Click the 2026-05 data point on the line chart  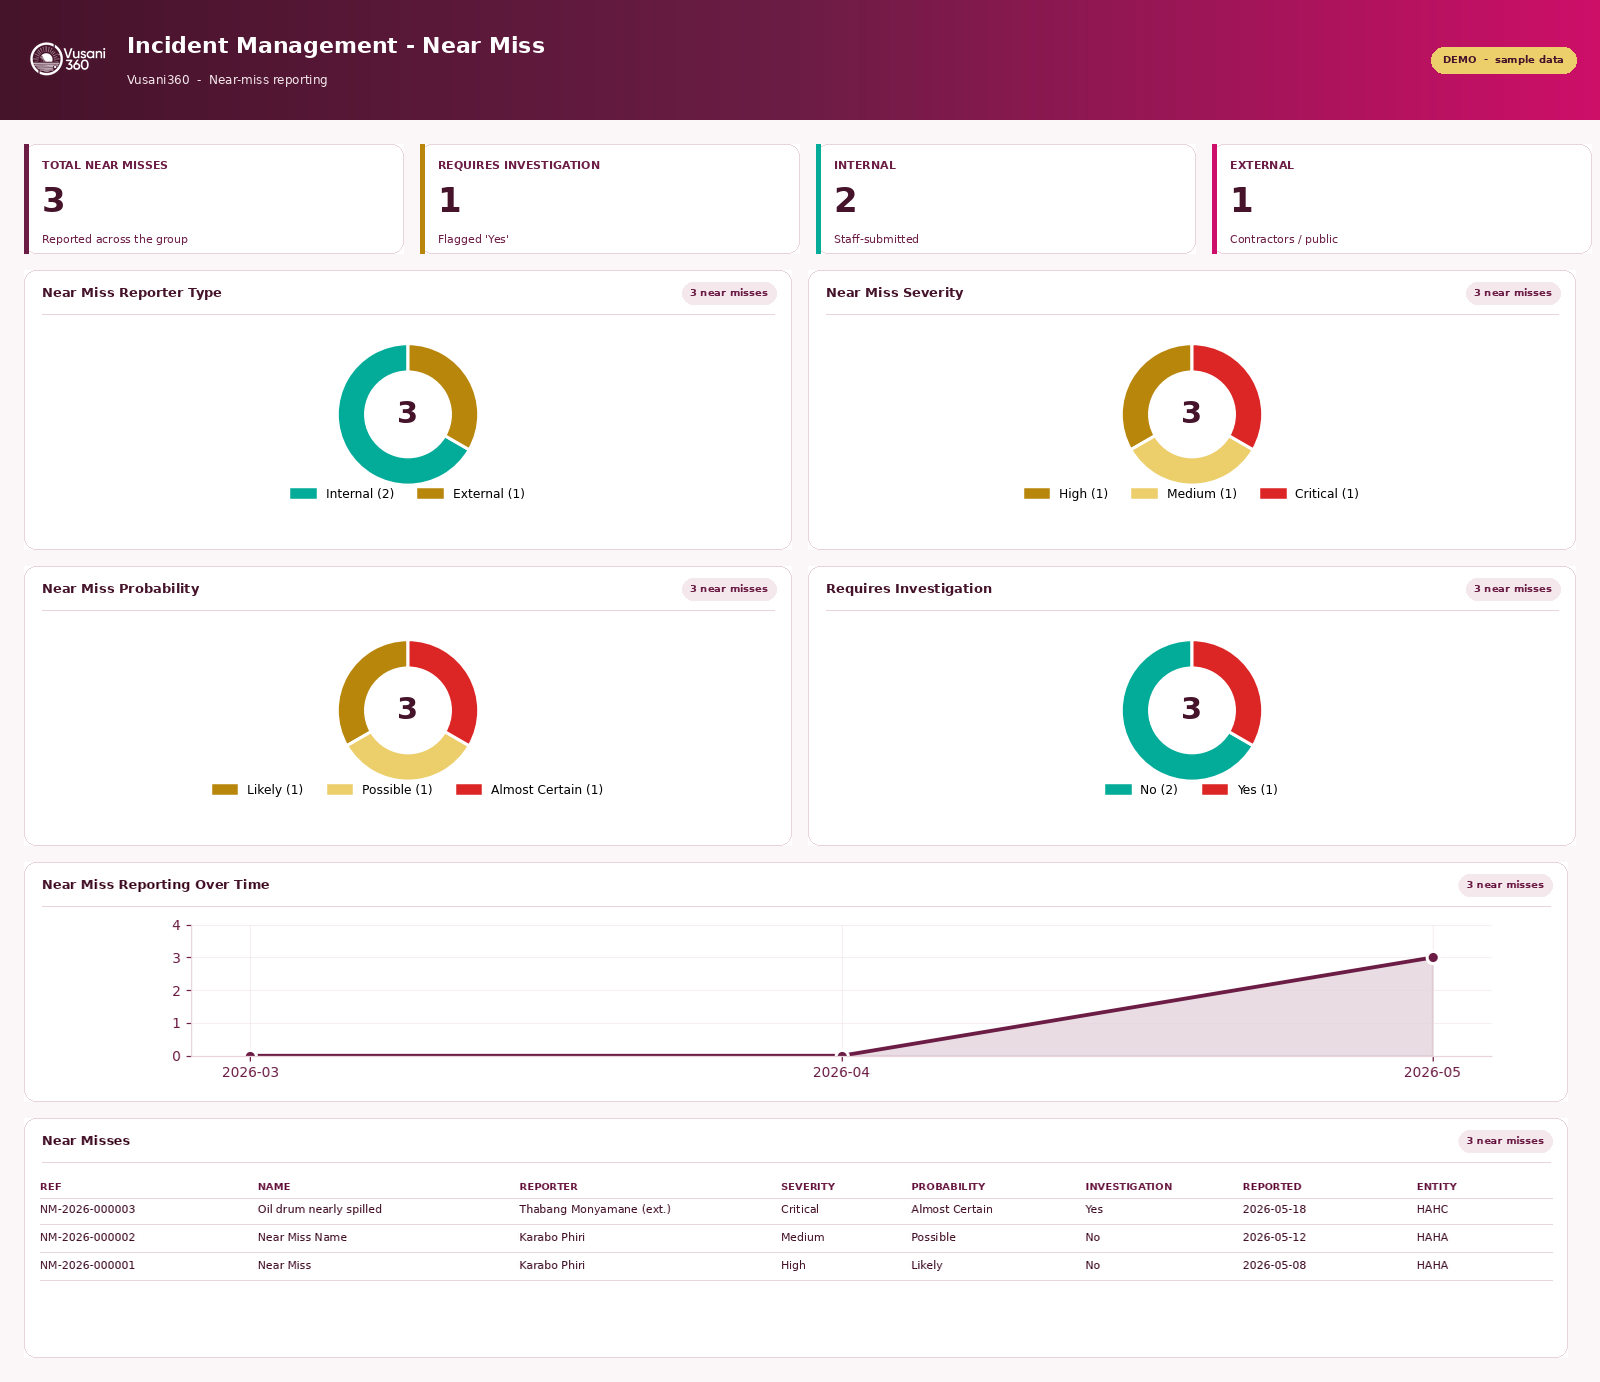pos(1433,958)
